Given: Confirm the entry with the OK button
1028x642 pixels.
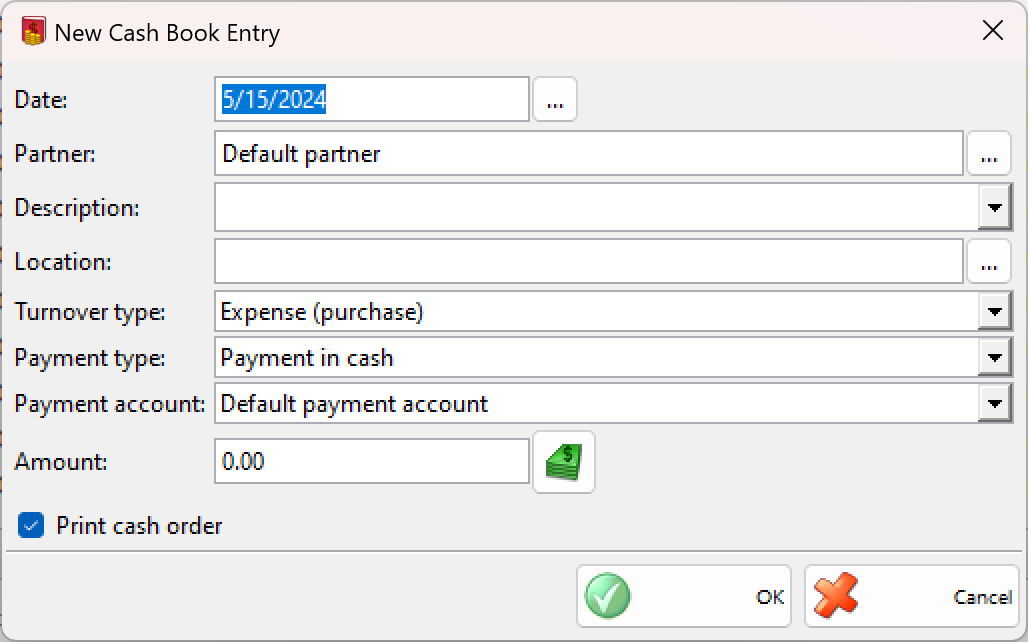Looking at the screenshot, I should pos(684,597).
